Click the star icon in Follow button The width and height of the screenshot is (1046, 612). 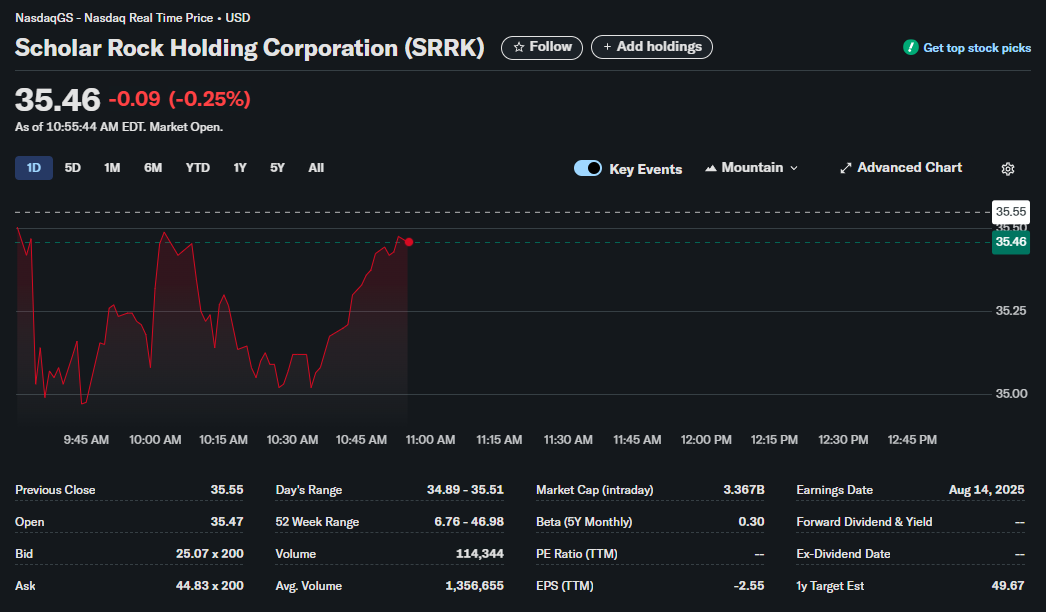point(518,47)
